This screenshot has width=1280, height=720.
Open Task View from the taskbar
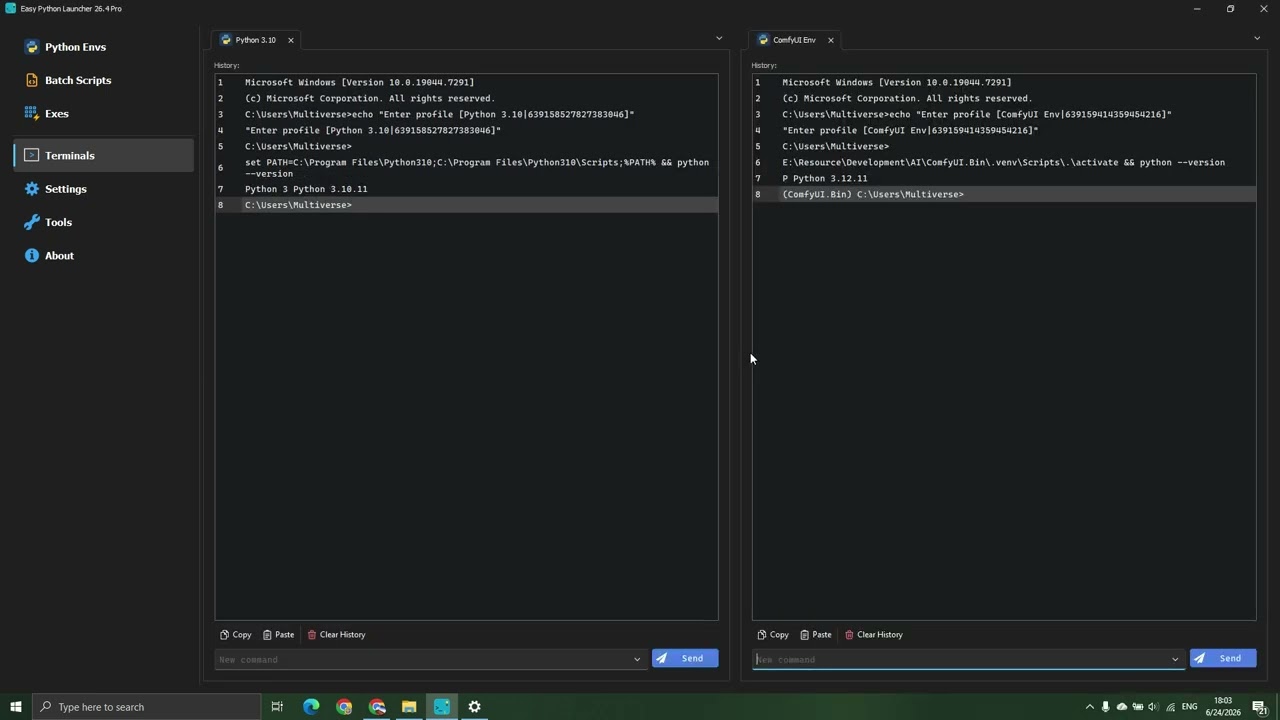[x=277, y=707]
